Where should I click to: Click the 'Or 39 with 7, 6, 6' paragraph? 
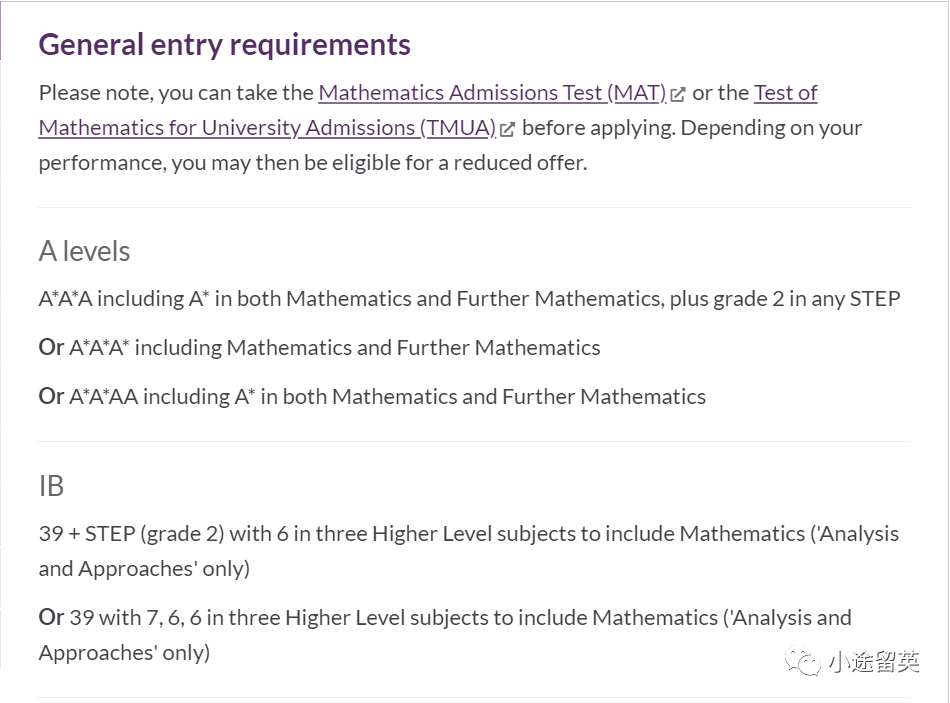pyautogui.click(x=445, y=635)
